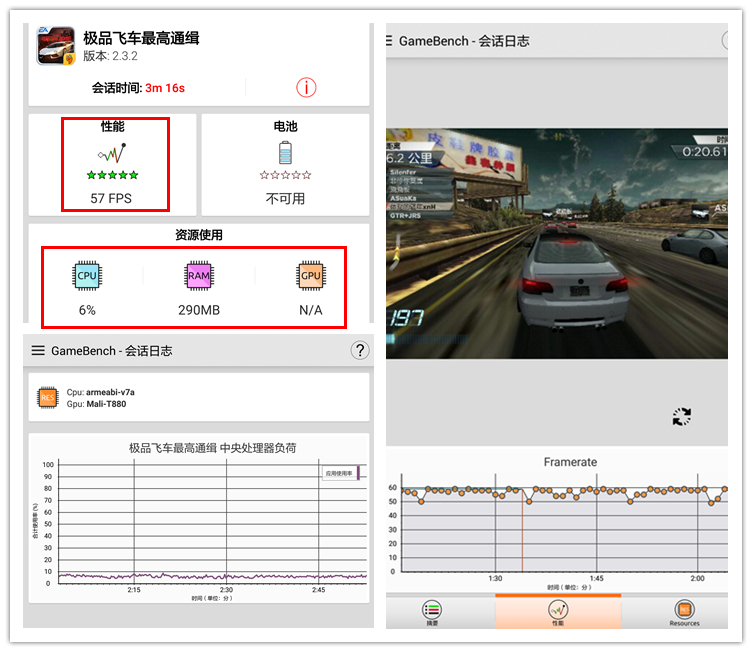This screenshot has width=752, height=652.
Task: Click the 不可用 battery status text
Action: point(285,198)
